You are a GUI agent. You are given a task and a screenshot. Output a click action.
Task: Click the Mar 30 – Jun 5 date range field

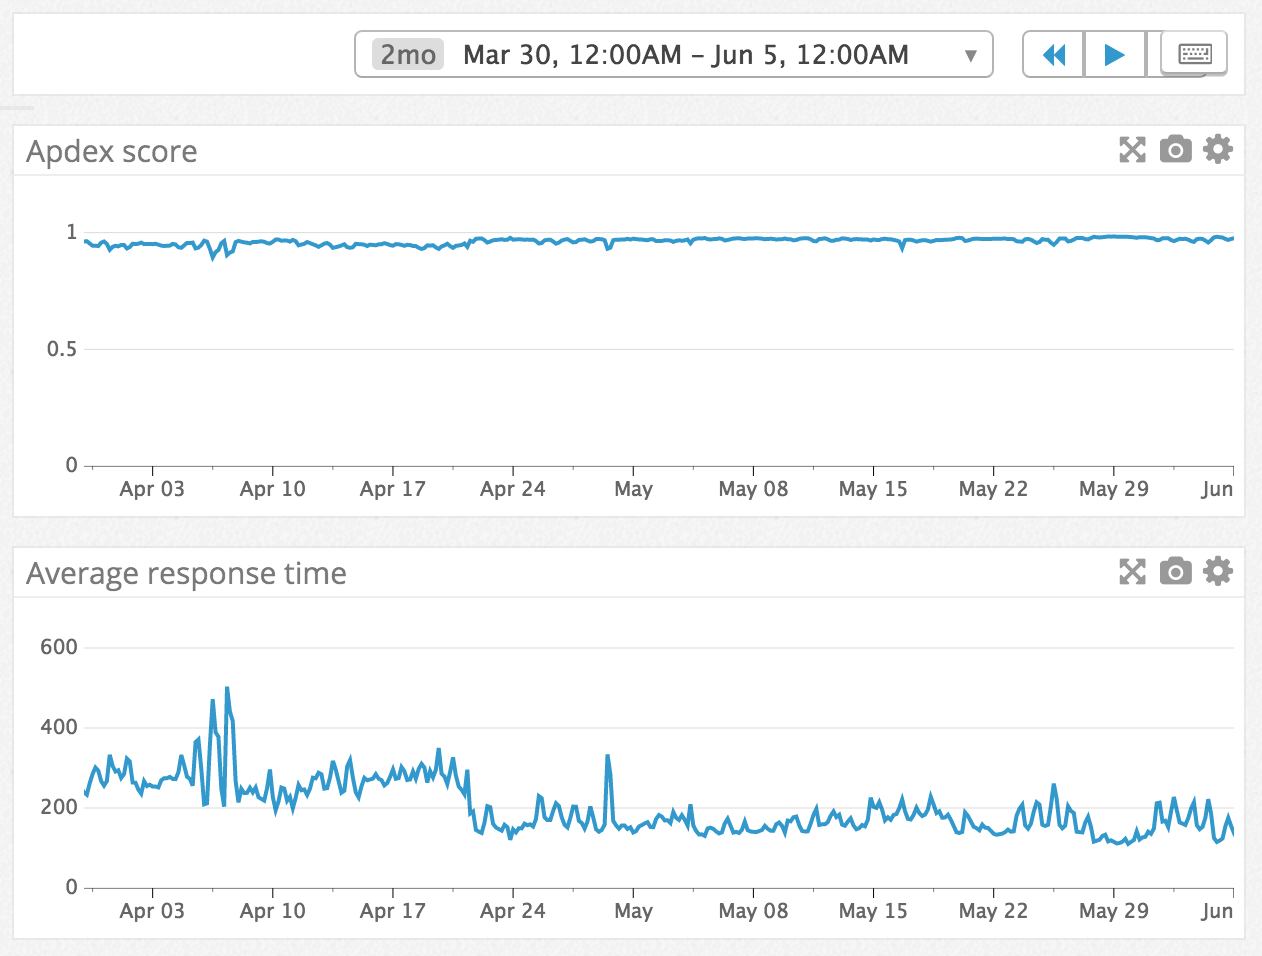pos(690,53)
